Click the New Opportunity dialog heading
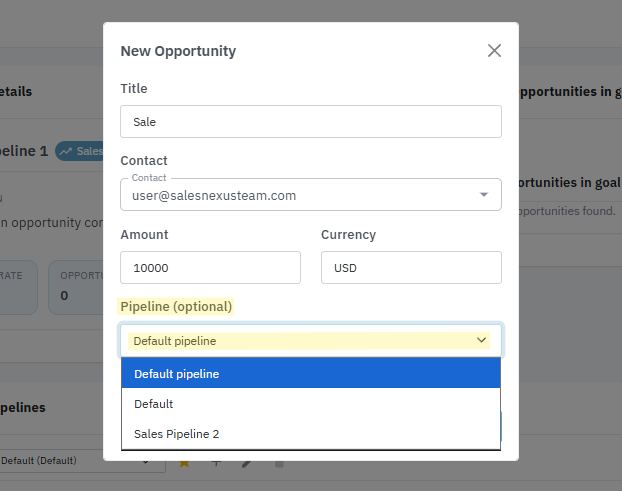 (x=178, y=51)
